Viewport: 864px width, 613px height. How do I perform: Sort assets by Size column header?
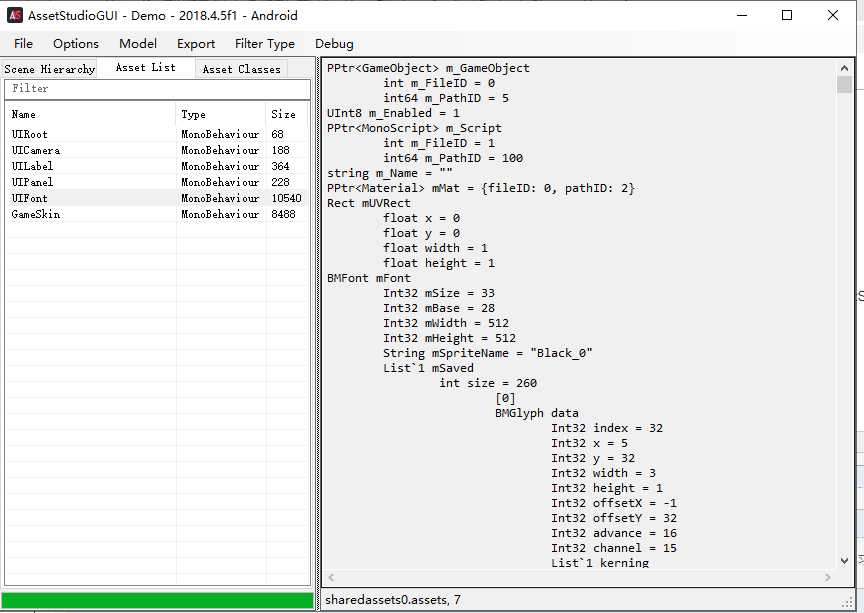point(288,115)
